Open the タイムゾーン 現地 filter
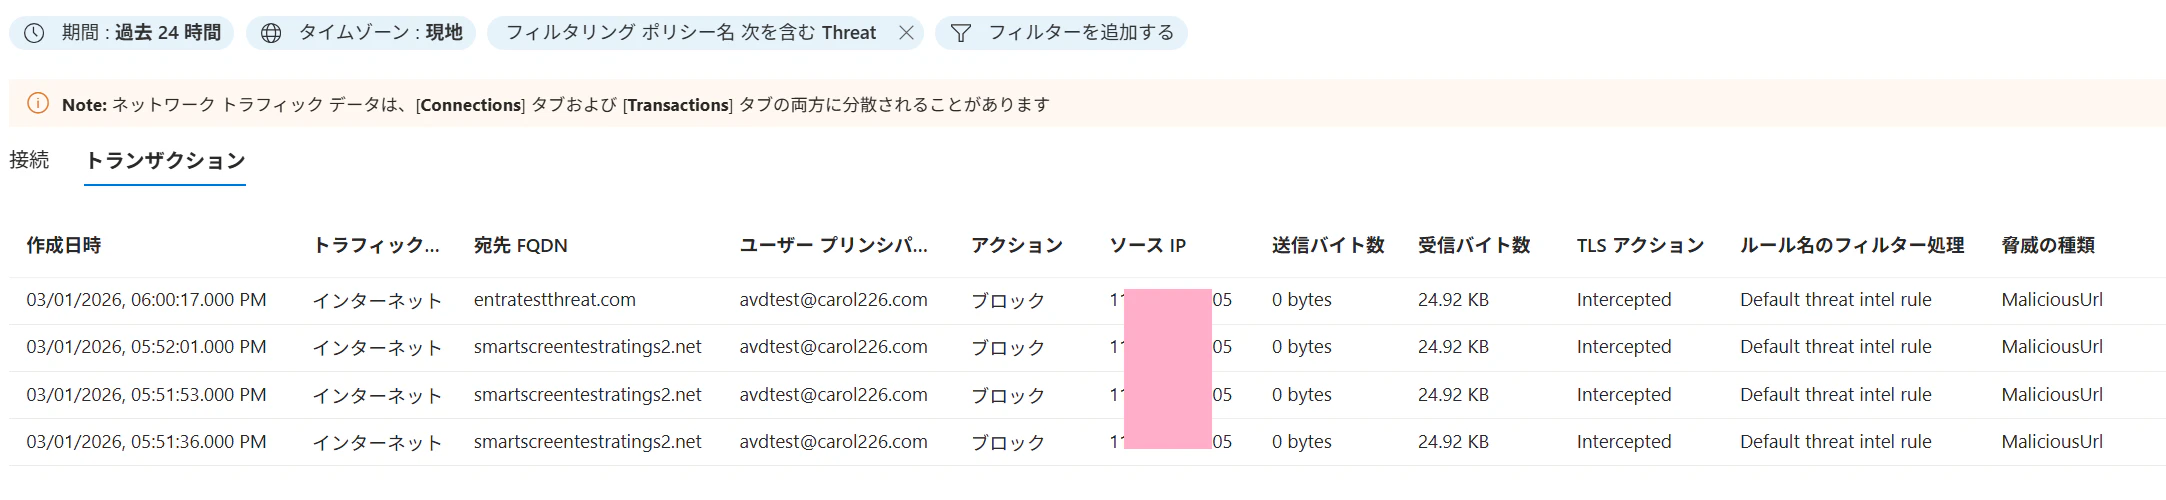Image resolution: width=2166 pixels, height=500 pixels. pos(361,33)
